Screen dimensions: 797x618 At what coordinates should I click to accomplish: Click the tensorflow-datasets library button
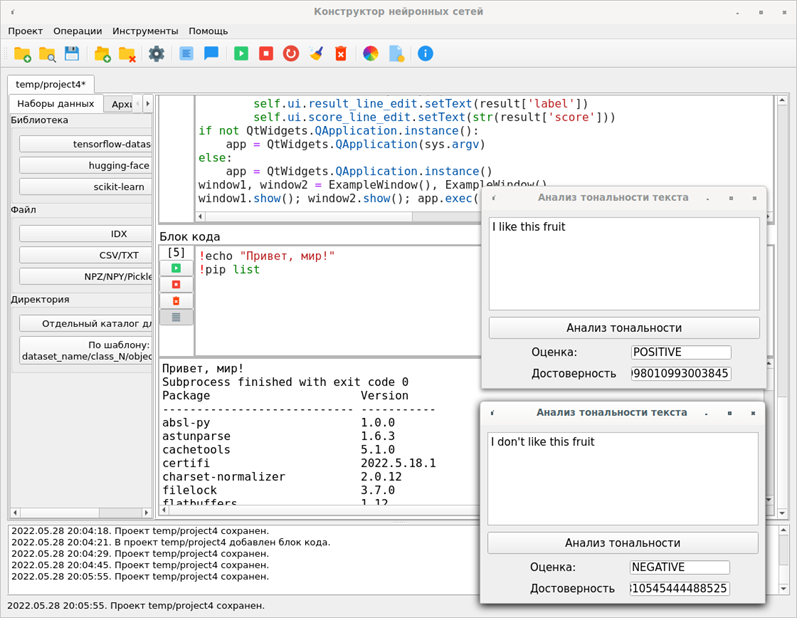[85, 144]
